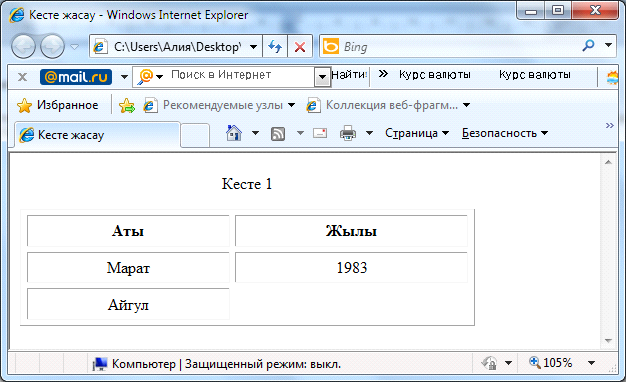Click the protected mode lock icon in status bar

pos(489,363)
